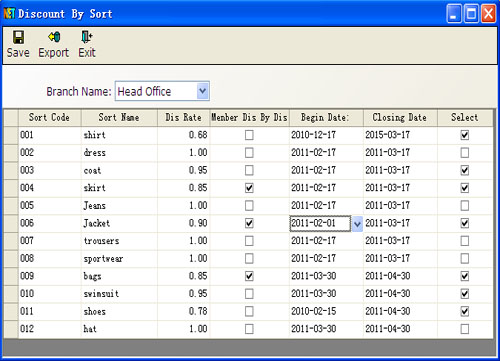
Task: Click Begin Date 2010-12-17
Action: pyautogui.click(x=326, y=135)
